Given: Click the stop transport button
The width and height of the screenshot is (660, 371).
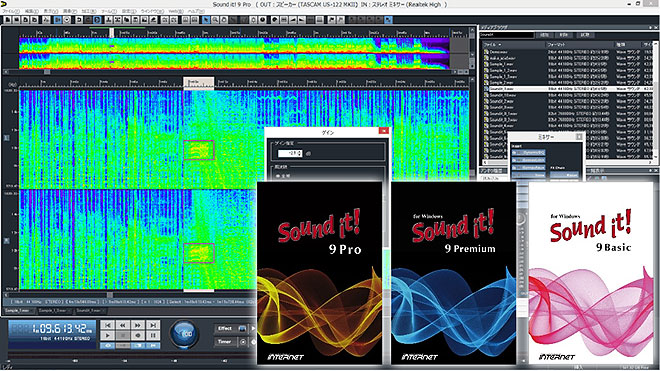Looking at the screenshot, I should (x=123, y=336).
